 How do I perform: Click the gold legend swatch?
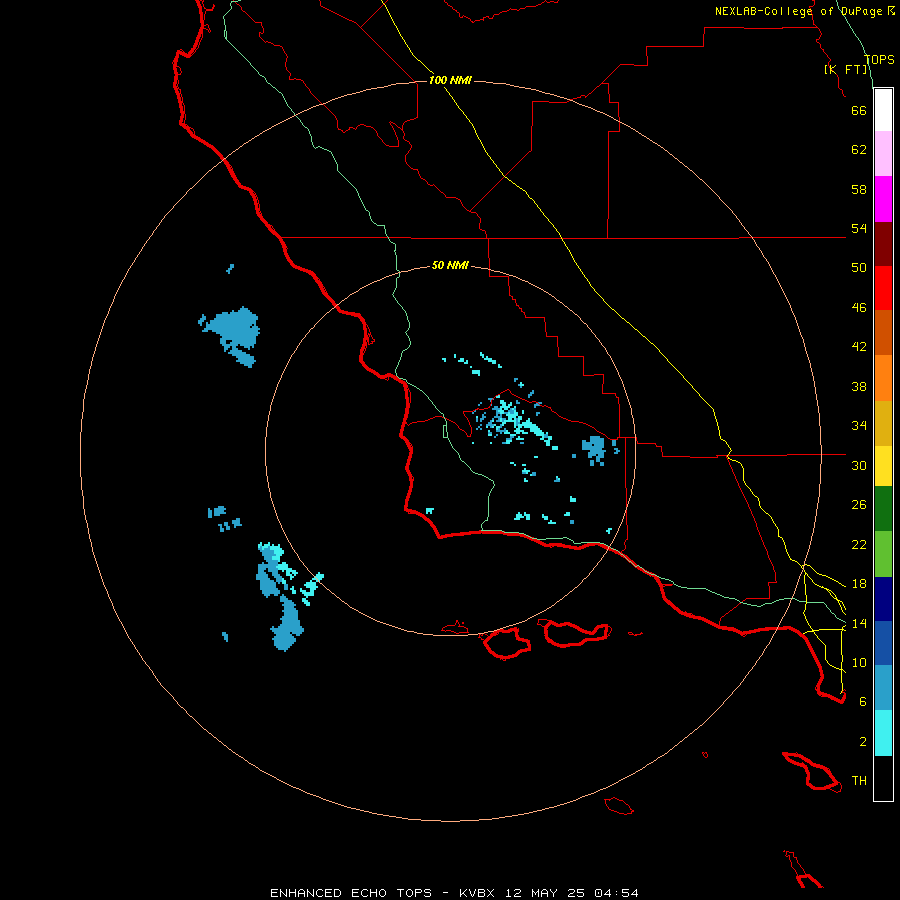click(883, 424)
